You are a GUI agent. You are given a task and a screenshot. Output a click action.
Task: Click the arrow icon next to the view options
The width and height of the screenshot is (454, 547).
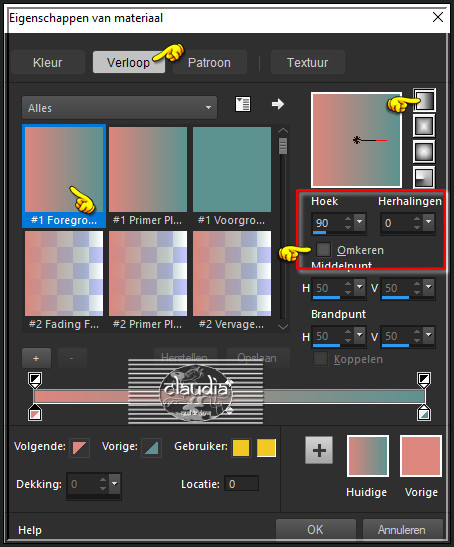point(278,104)
